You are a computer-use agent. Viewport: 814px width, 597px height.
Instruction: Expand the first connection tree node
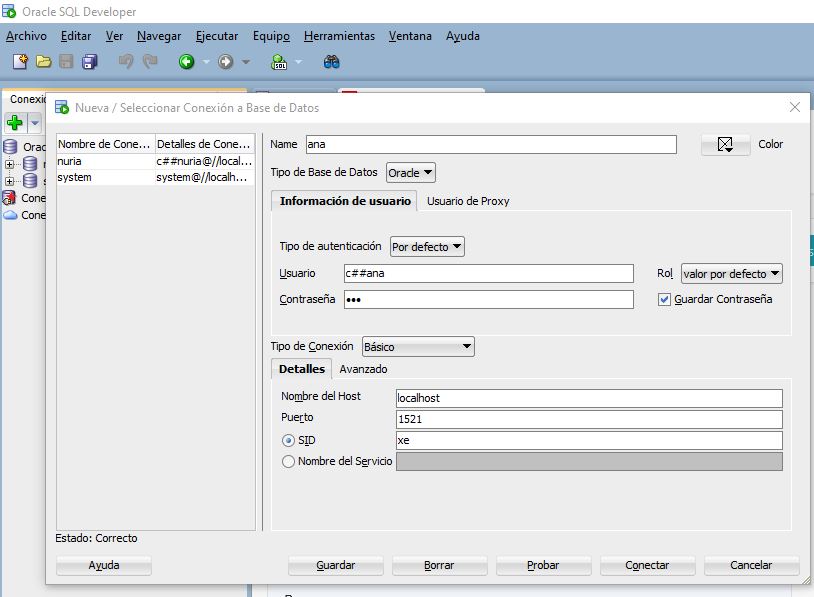tap(9, 164)
